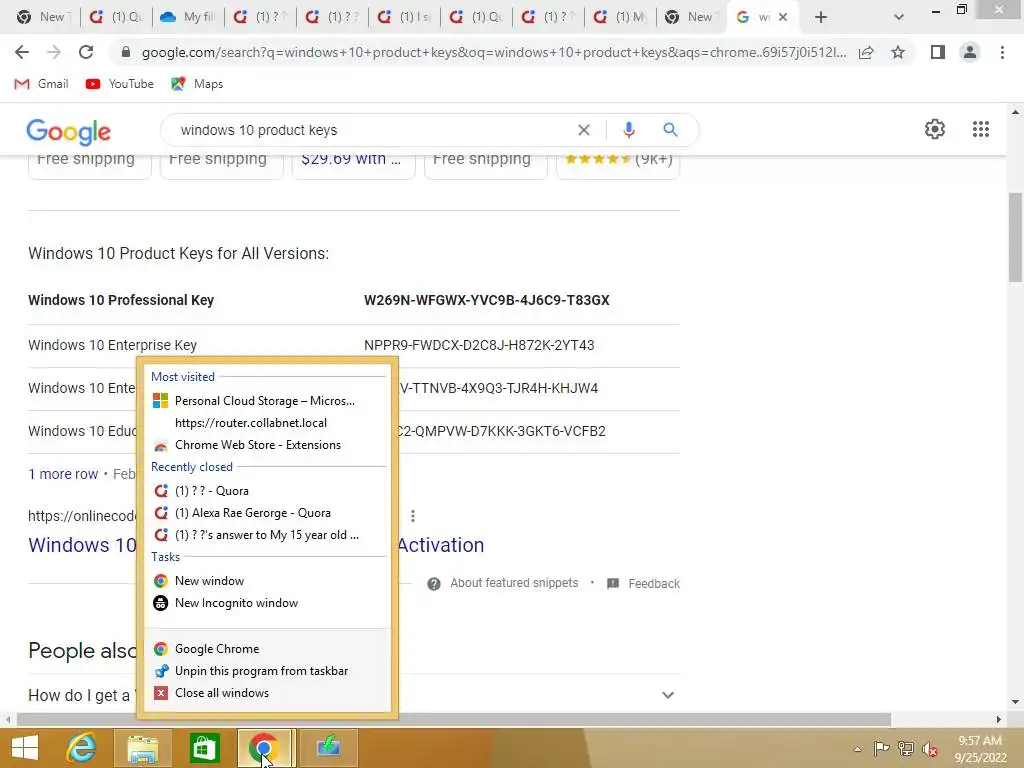Screen dimensions: 1024x768
Task: Expand the '1 more row' link
Action: click(63, 474)
